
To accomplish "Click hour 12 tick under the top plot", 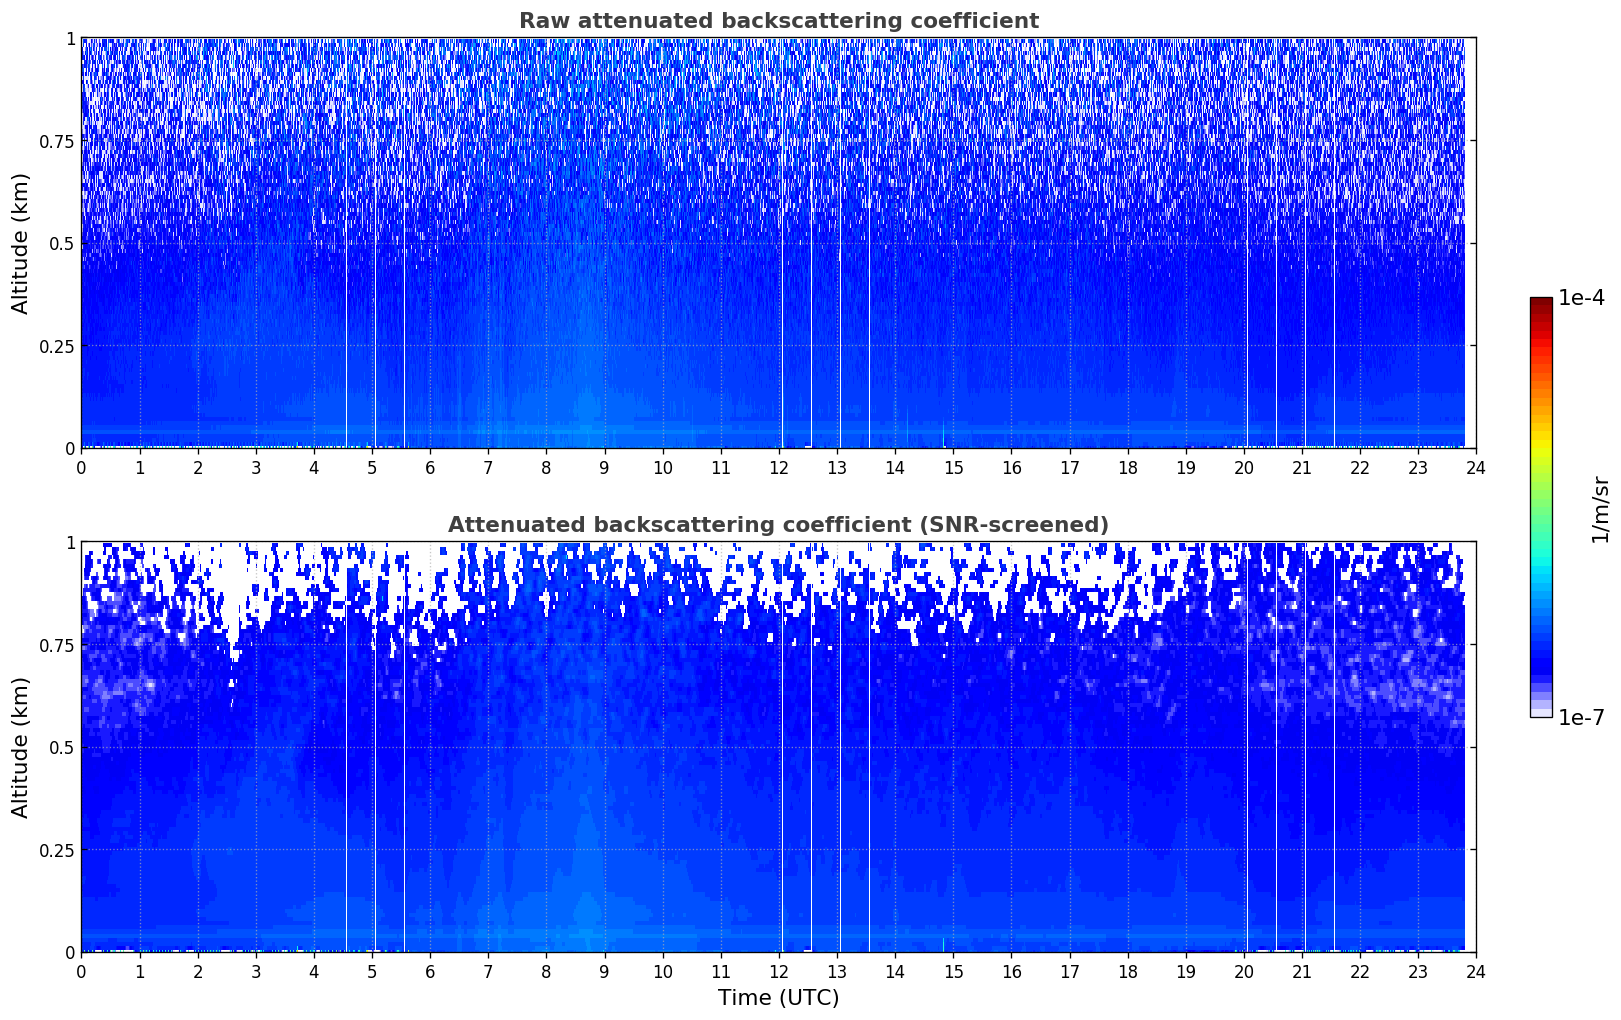I will [x=779, y=467].
